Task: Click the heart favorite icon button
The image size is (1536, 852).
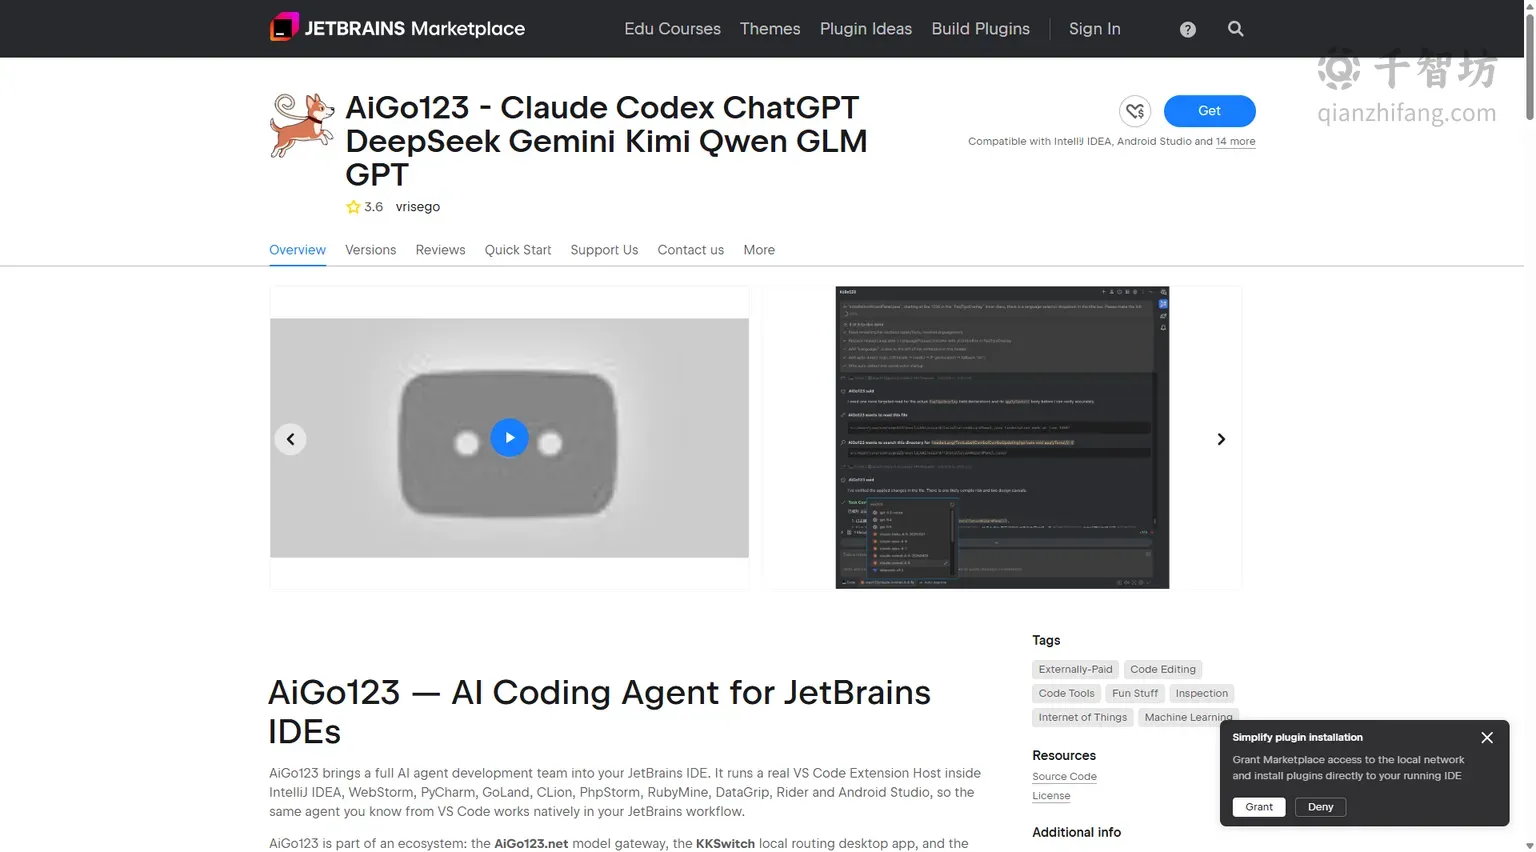Action: pos(1135,111)
